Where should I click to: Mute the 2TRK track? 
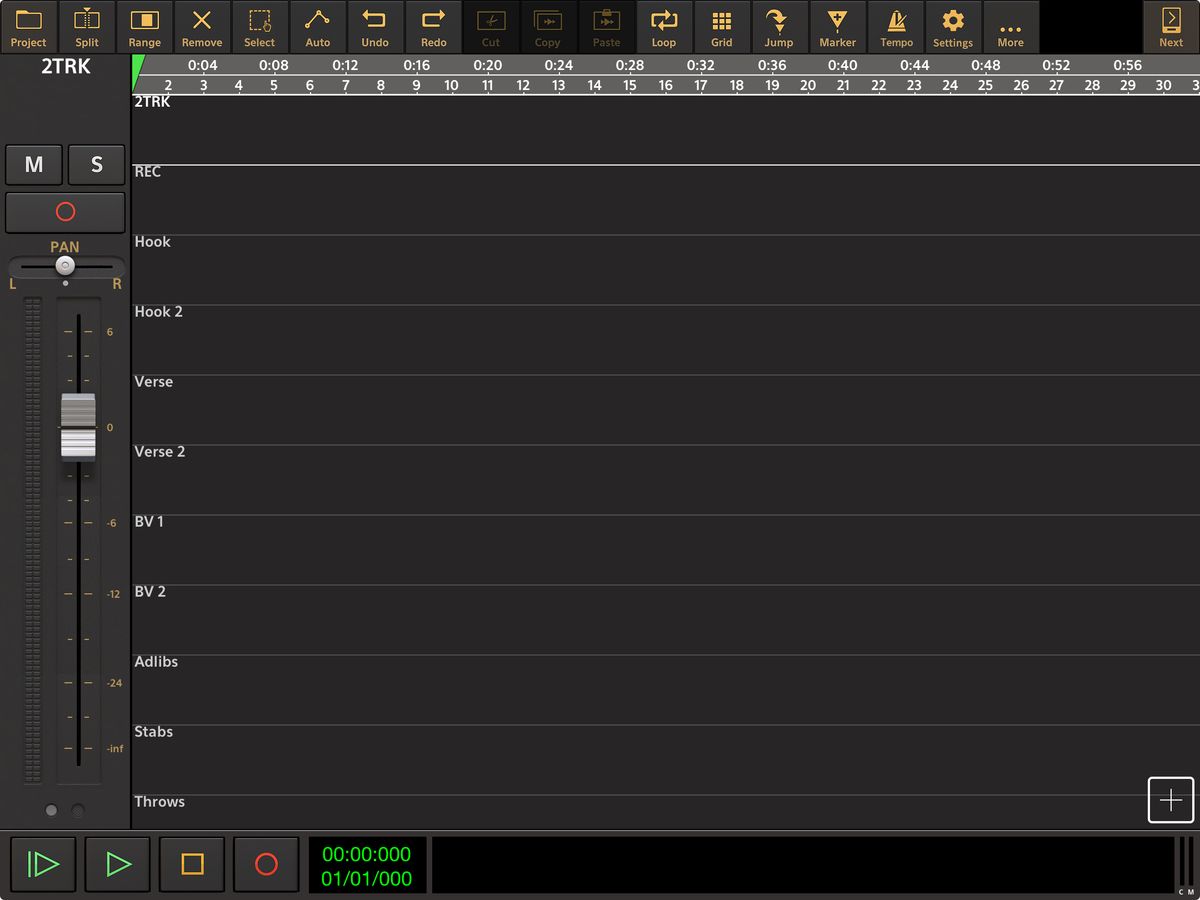pos(34,165)
